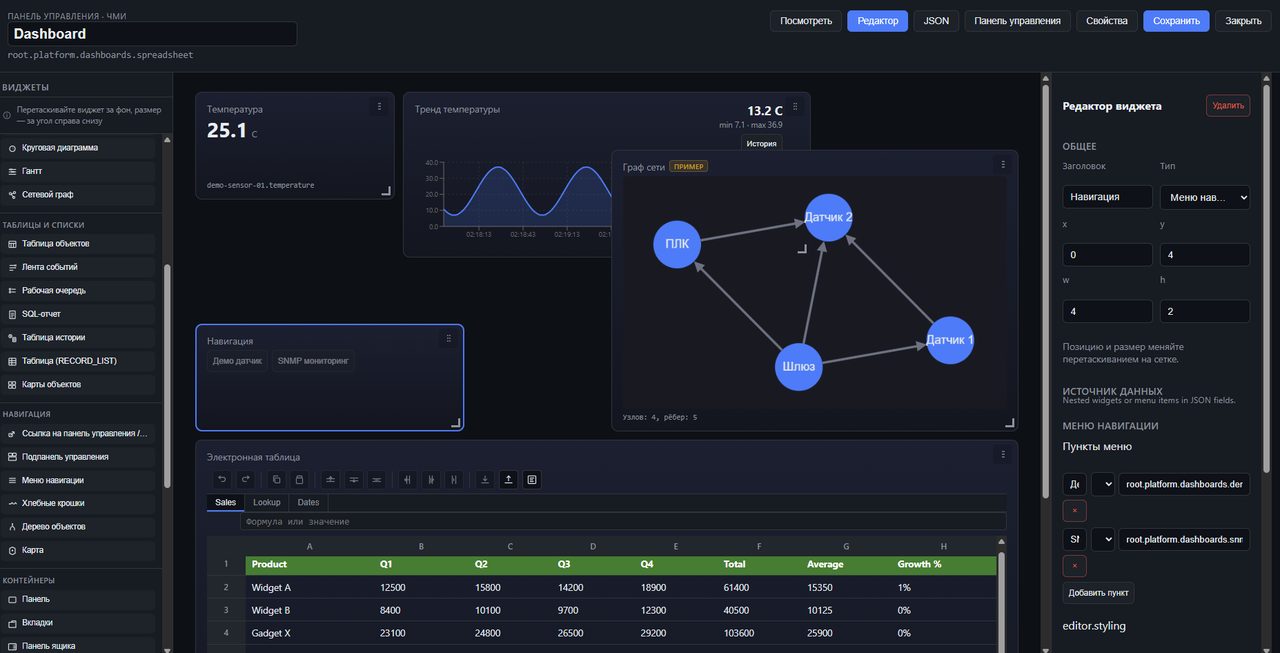
Task: Copy cells using spreadsheet toolbar icon
Action: click(x=276, y=480)
